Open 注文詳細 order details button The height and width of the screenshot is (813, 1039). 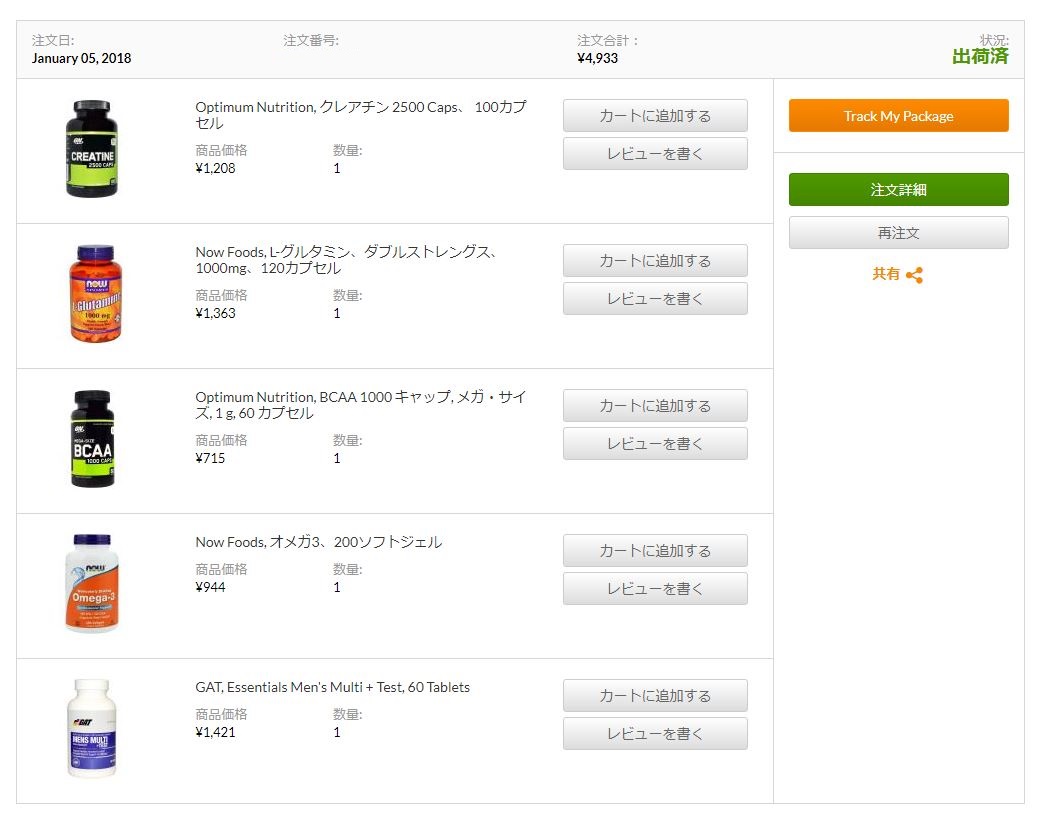tap(898, 190)
